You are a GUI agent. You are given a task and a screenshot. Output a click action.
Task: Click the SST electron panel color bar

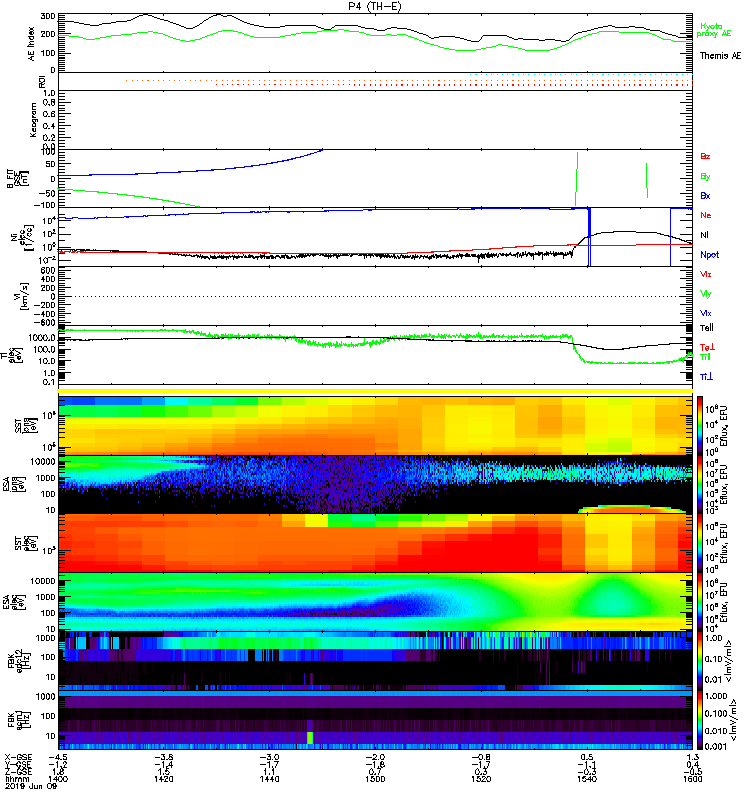700,543
